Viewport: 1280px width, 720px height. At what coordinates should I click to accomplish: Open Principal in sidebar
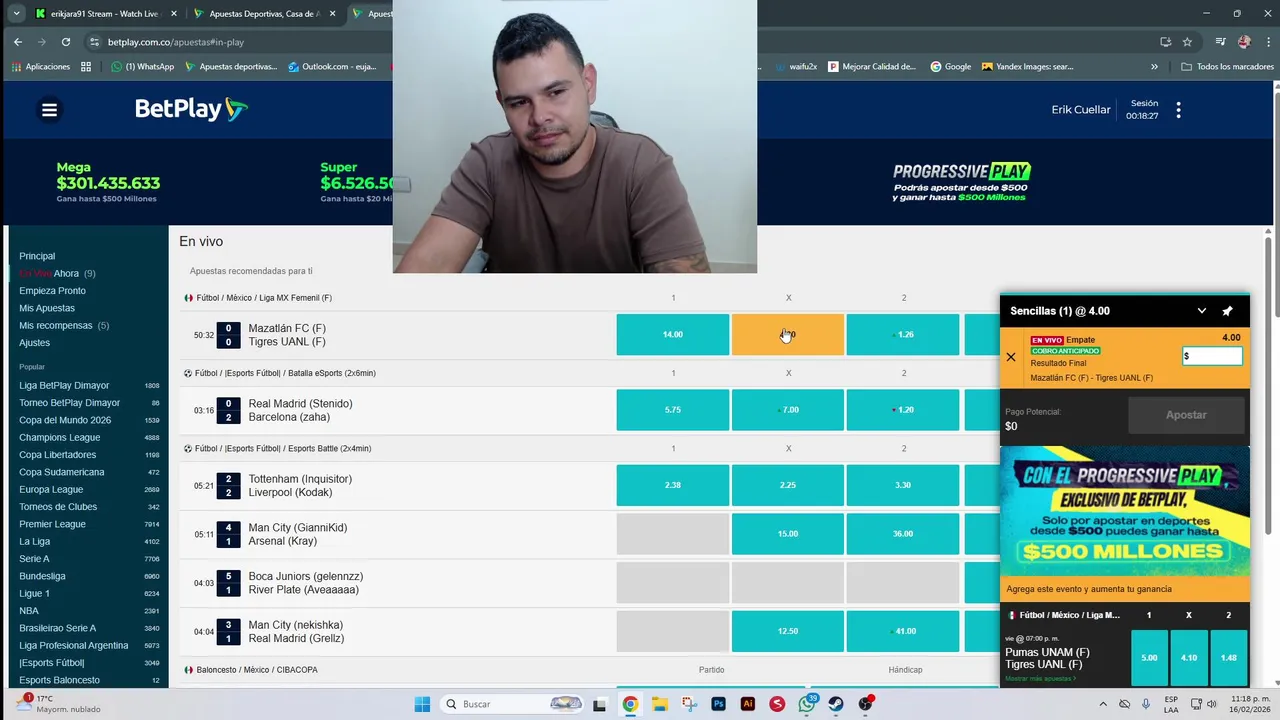tap(37, 256)
